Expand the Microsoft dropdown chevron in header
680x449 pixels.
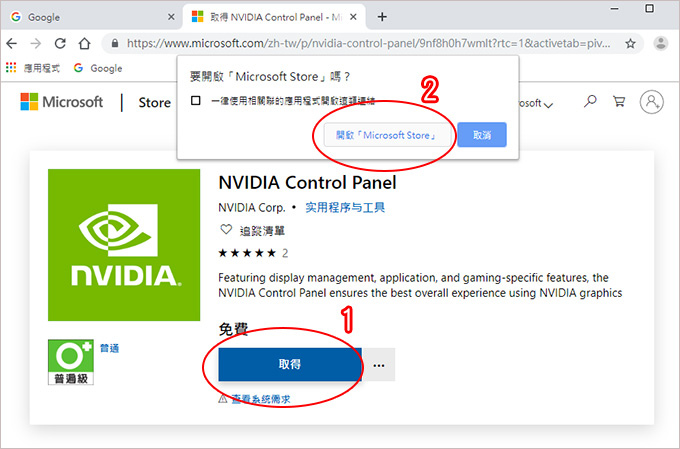point(548,105)
